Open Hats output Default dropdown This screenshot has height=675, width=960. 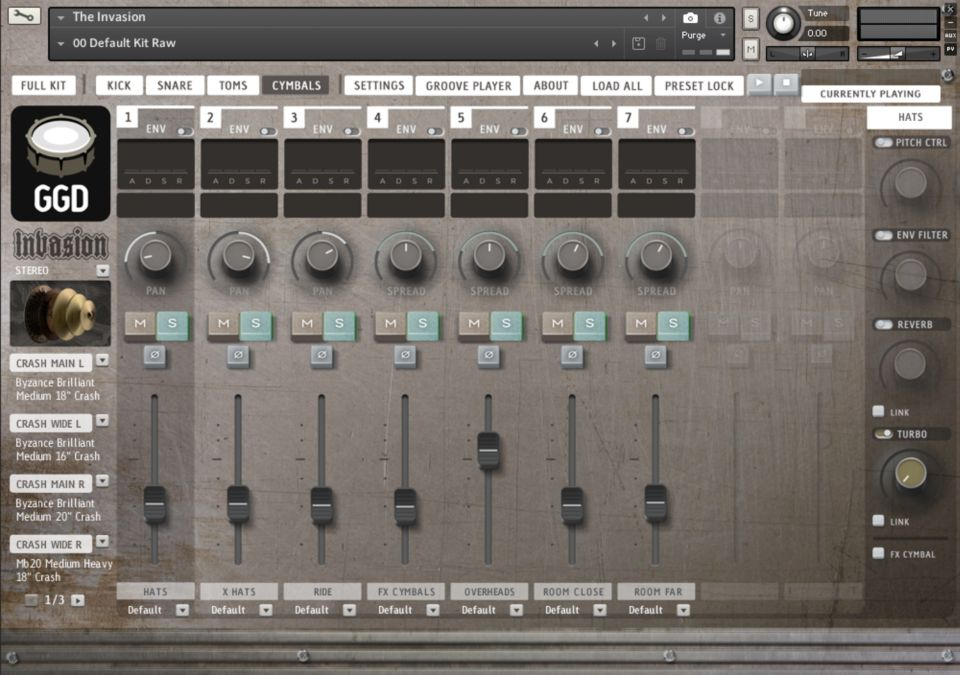point(182,610)
